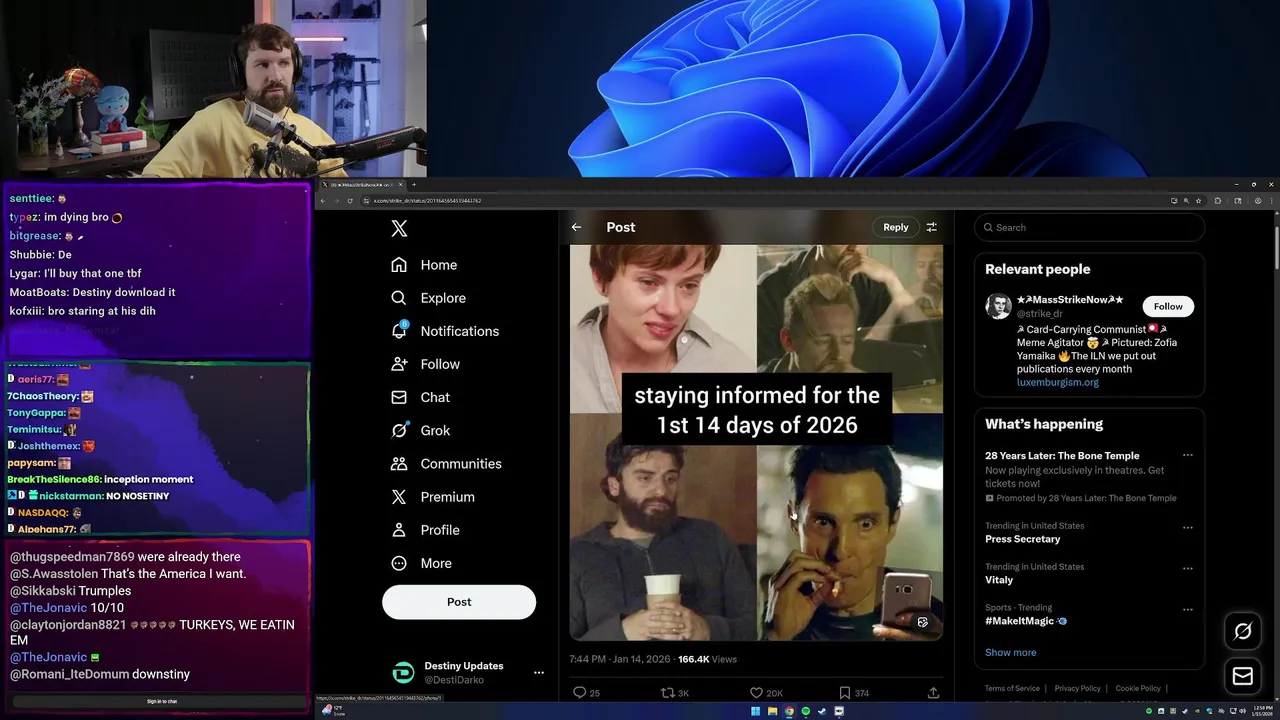Open Vitaly trend options ellipsis
Image resolution: width=1280 pixels, height=720 pixels.
[1187, 568]
